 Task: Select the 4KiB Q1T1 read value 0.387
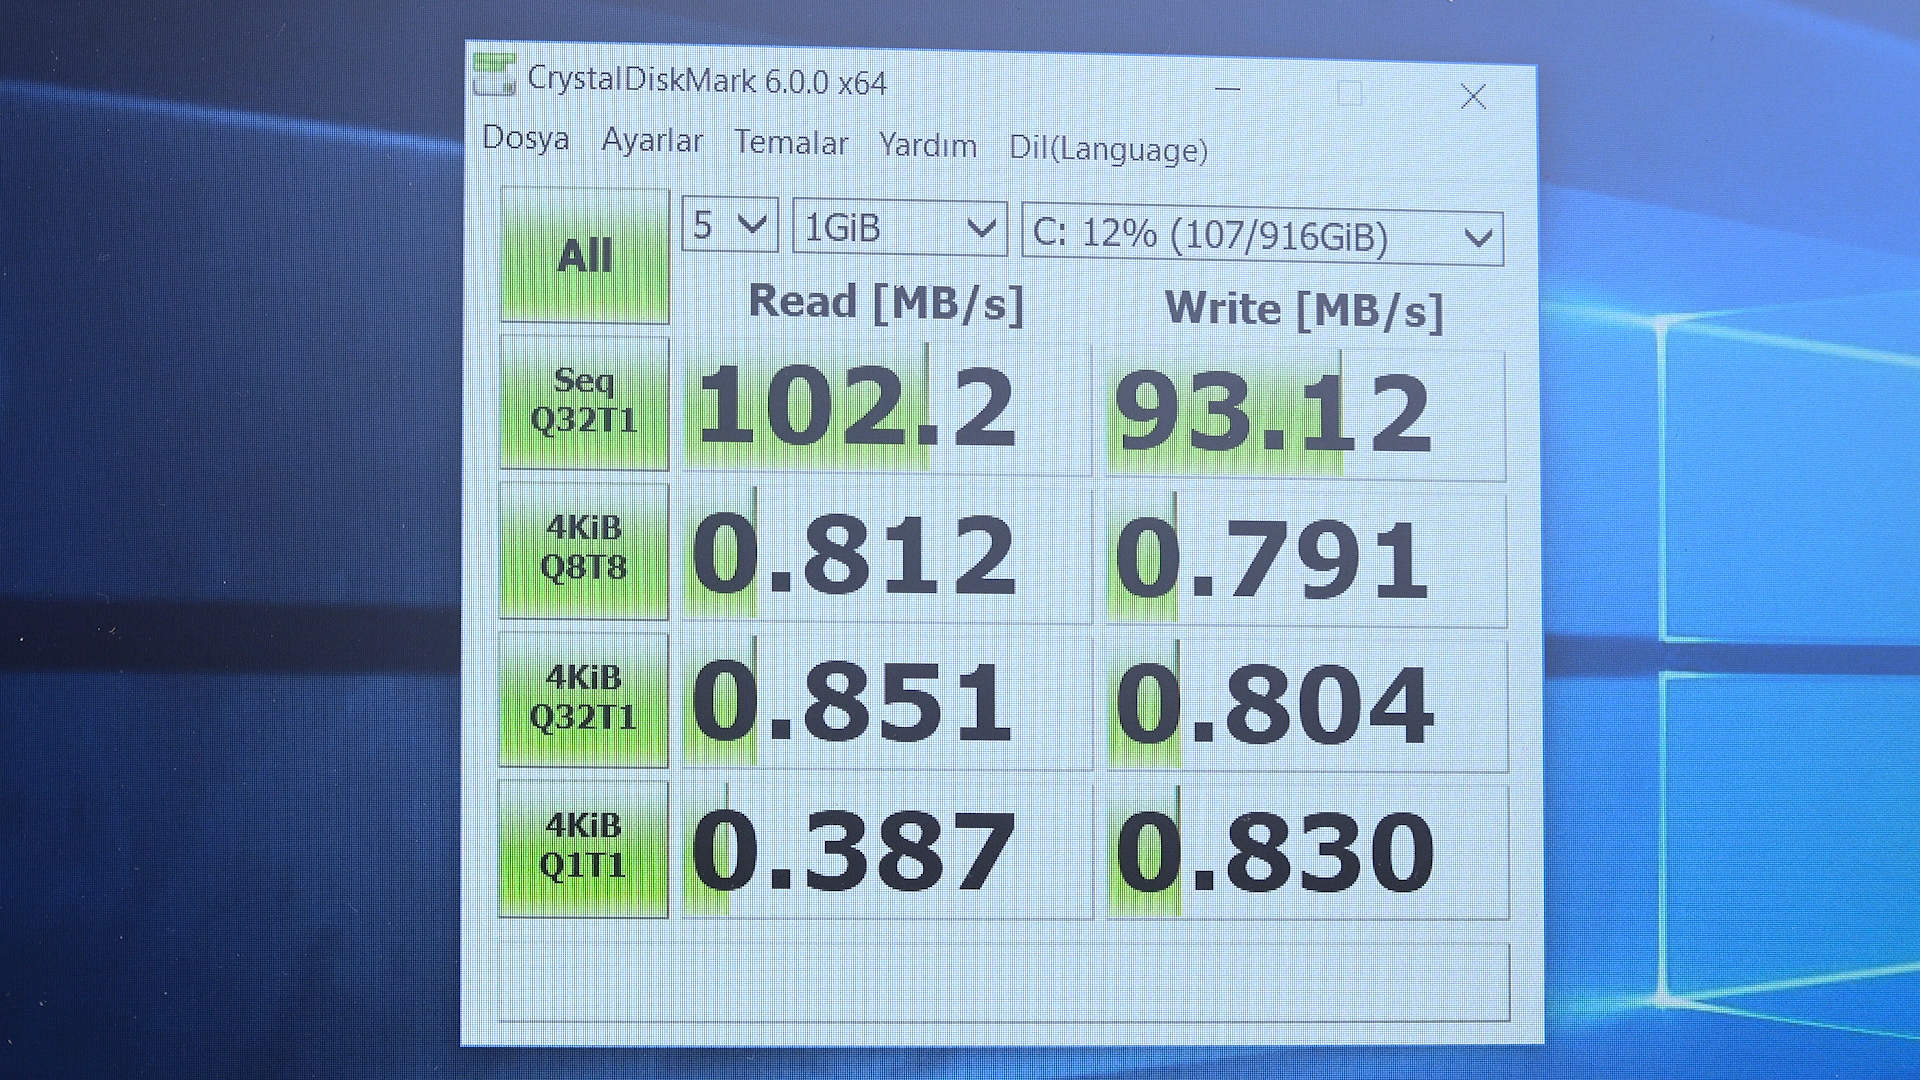point(886,852)
